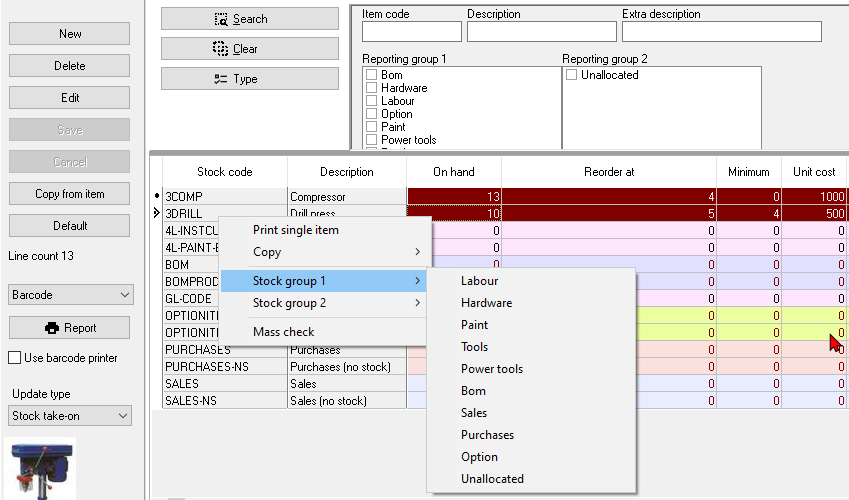Check Unallocated in Reporting group 2
The width and height of the screenshot is (849, 500).
click(571, 75)
